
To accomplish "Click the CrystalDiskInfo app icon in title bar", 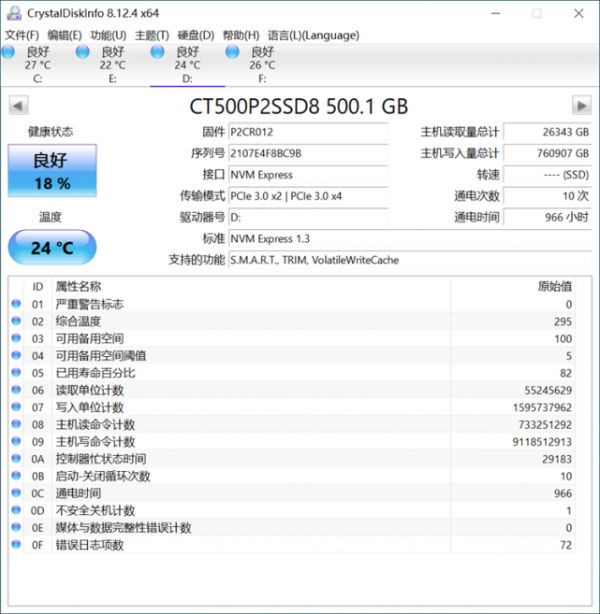I will [14, 13].
